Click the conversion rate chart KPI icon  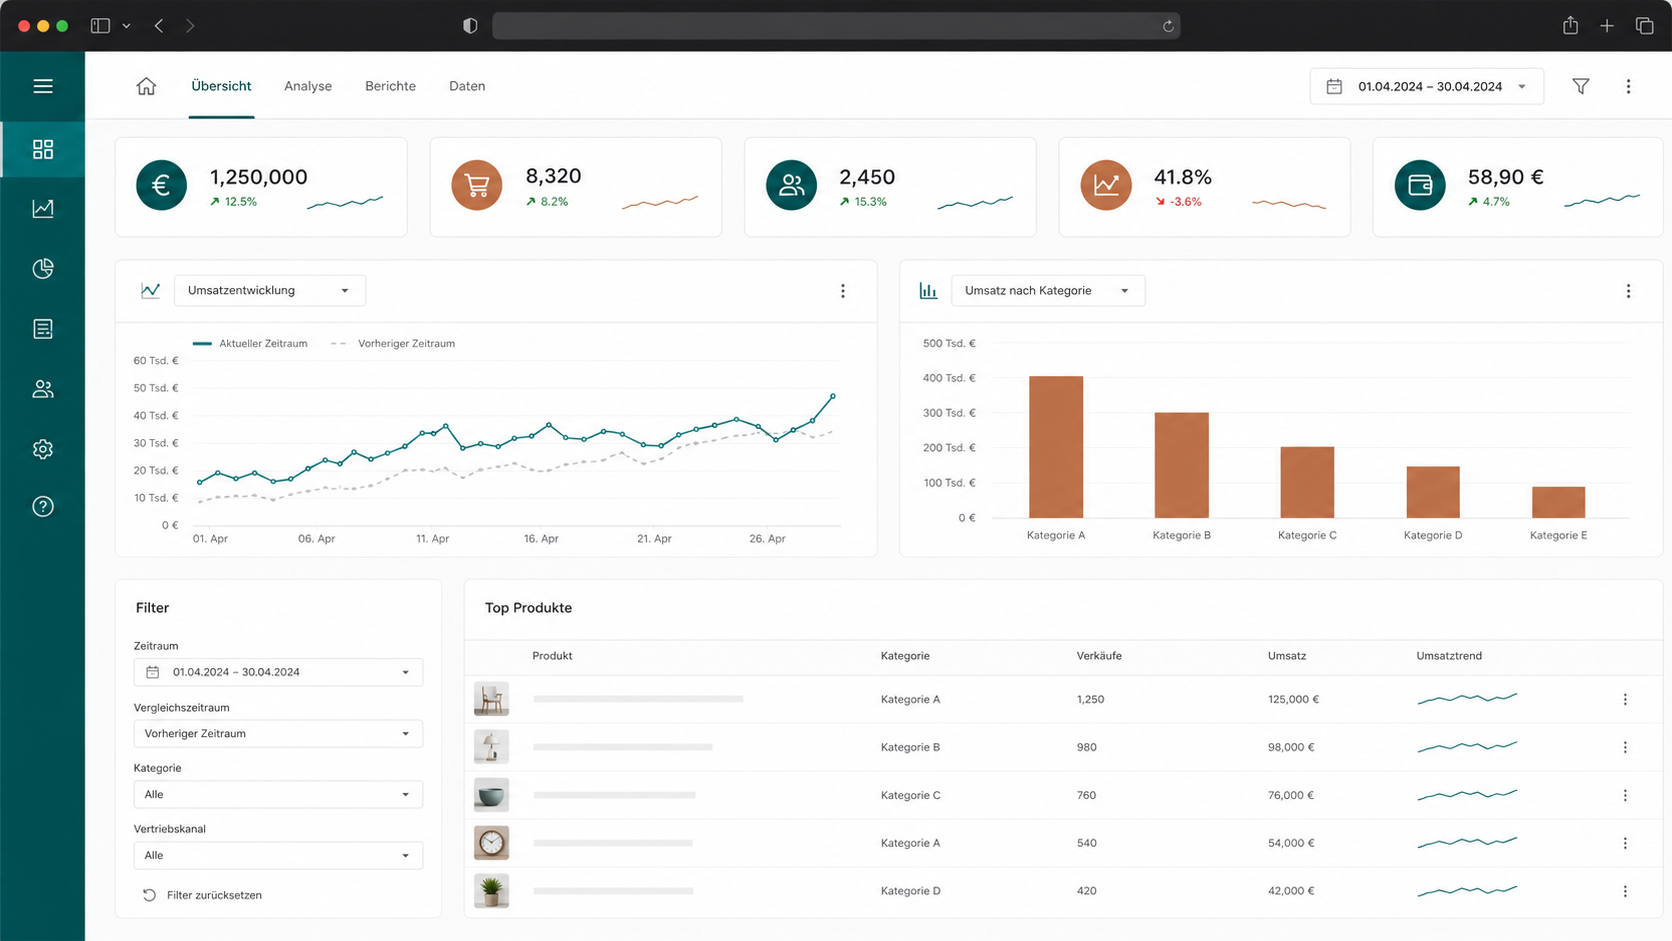[x=1106, y=185]
